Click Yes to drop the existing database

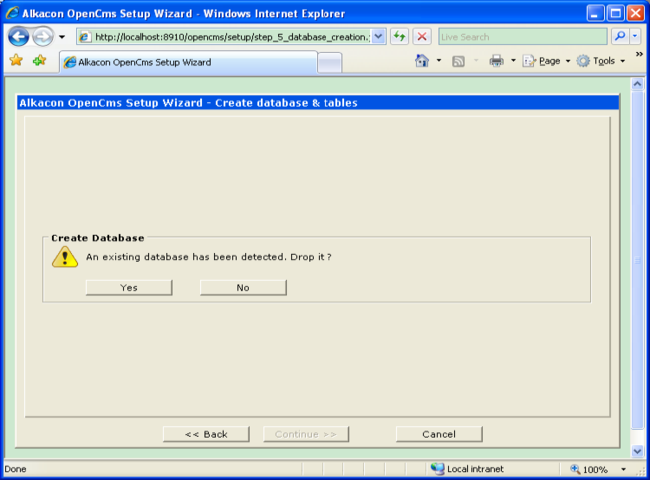click(x=129, y=288)
